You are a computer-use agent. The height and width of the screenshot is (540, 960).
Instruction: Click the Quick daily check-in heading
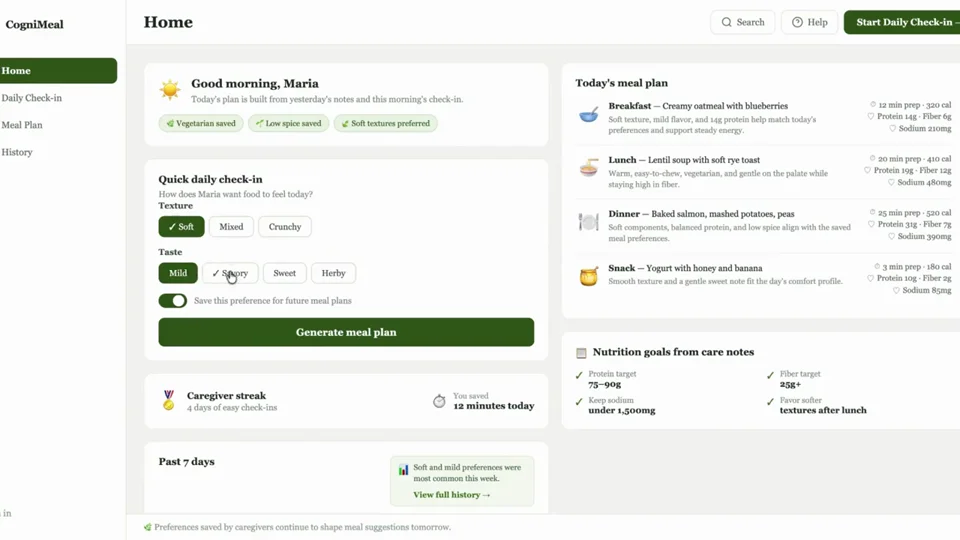point(210,179)
